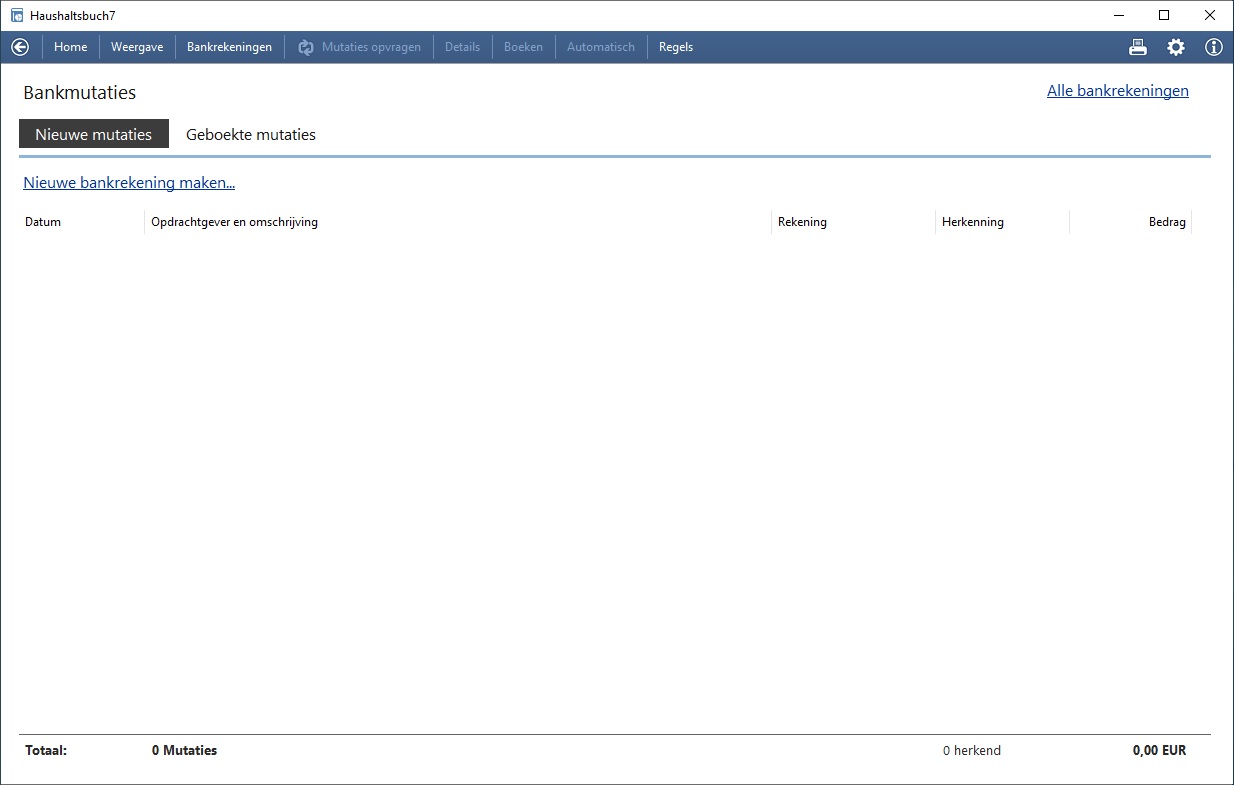Open the Home menu item
Image resolution: width=1234 pixels, height=785 pixels.
(70, 47)
